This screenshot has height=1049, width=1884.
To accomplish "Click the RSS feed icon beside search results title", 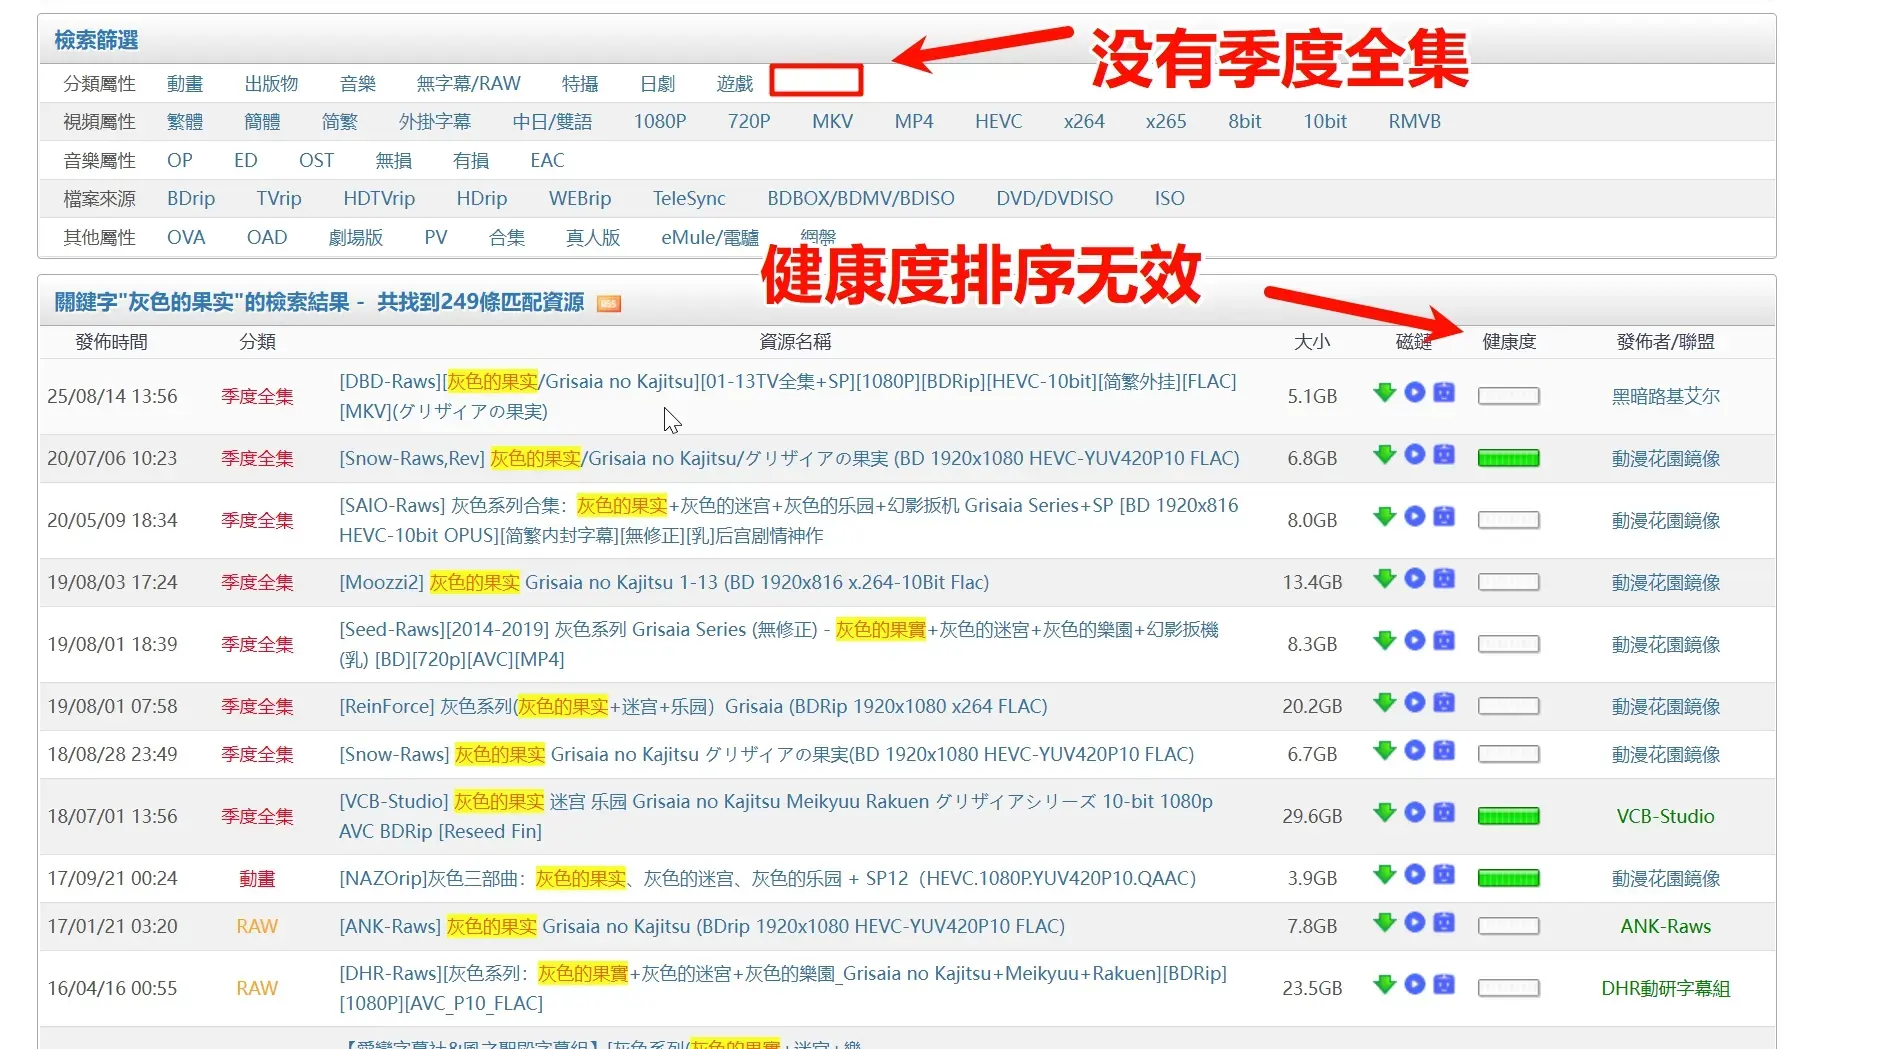I will pyautogui.click(x=609, y=304).
